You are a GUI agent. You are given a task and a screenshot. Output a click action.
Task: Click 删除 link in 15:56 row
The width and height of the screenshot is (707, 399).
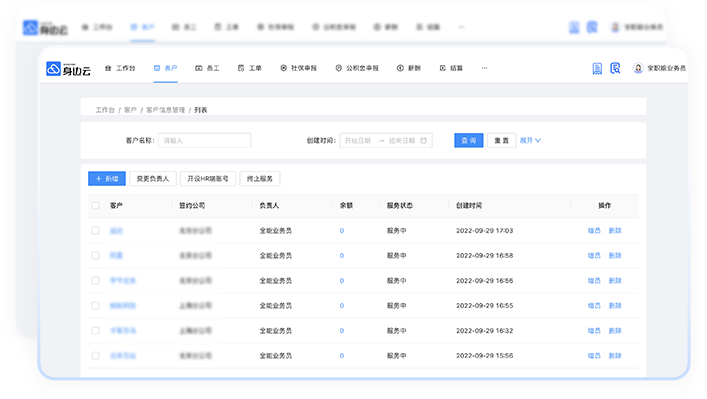(615, 356)
